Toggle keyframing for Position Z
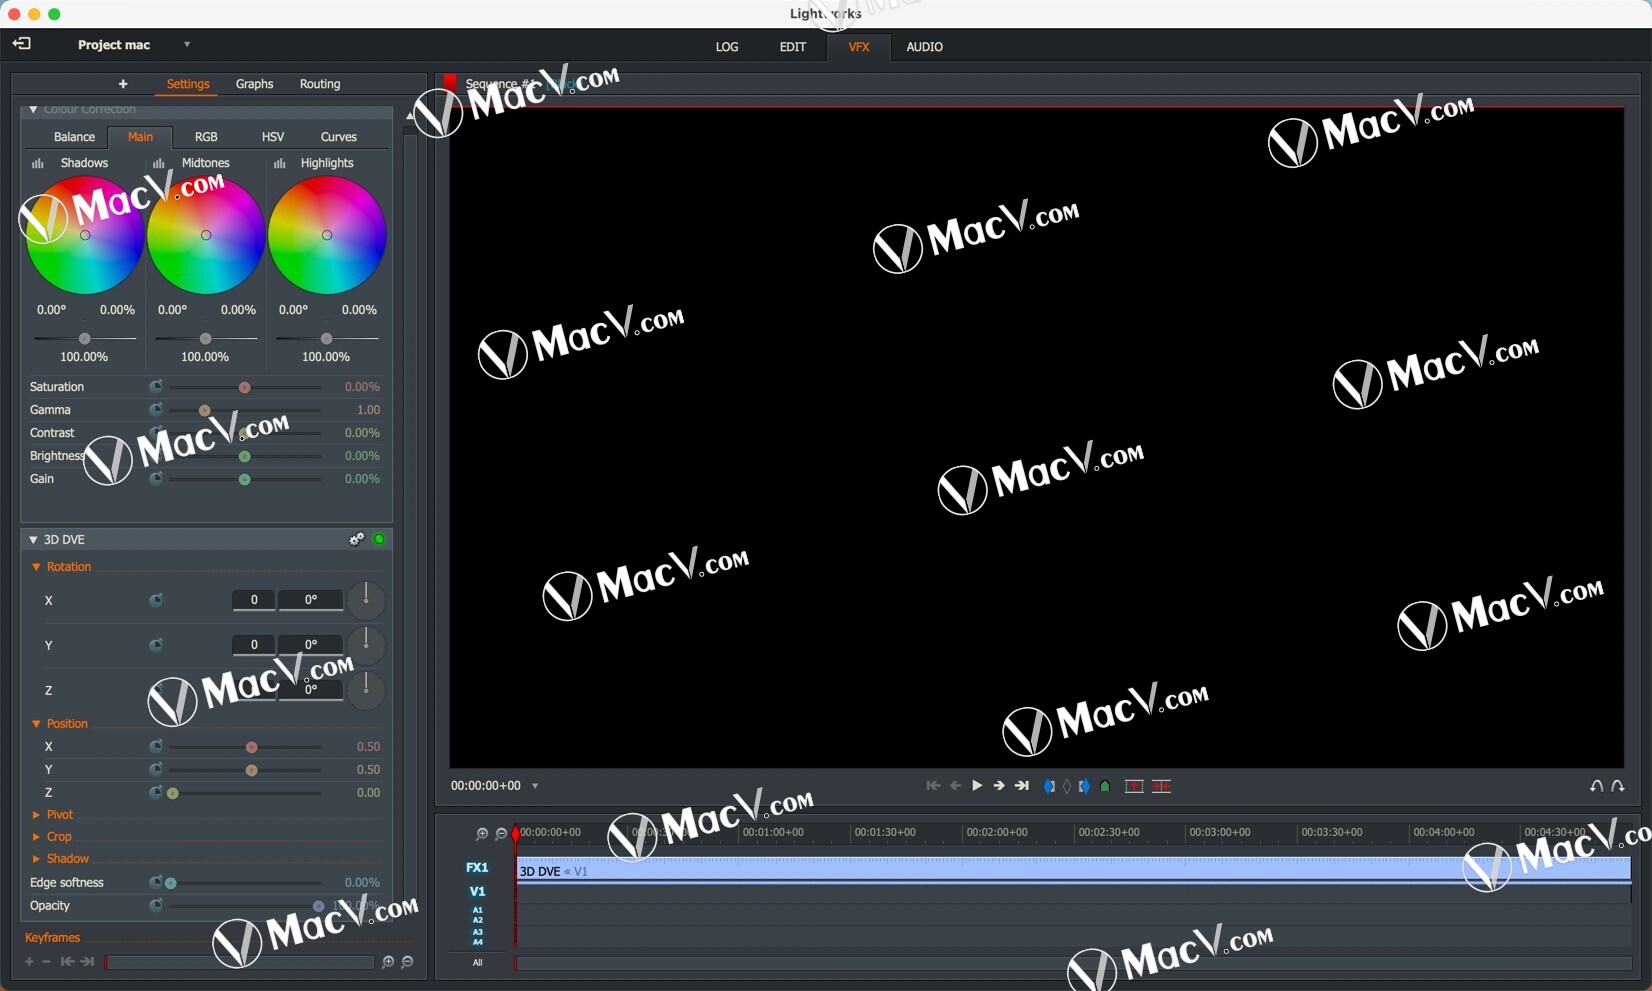 156,793
